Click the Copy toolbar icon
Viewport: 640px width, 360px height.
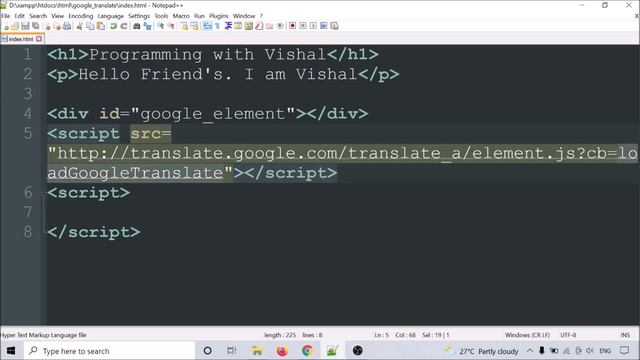[x=90, y=26]
